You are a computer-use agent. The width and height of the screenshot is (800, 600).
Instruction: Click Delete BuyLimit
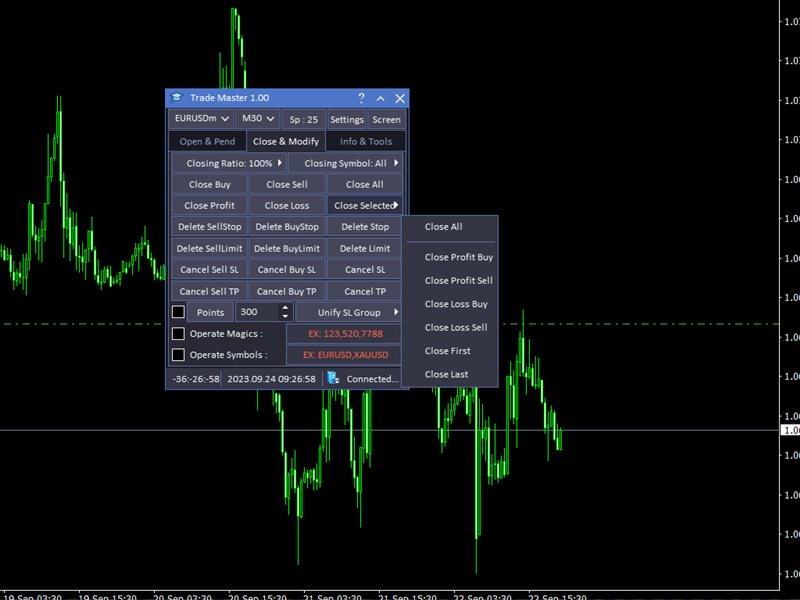click(x=287, y=248)
